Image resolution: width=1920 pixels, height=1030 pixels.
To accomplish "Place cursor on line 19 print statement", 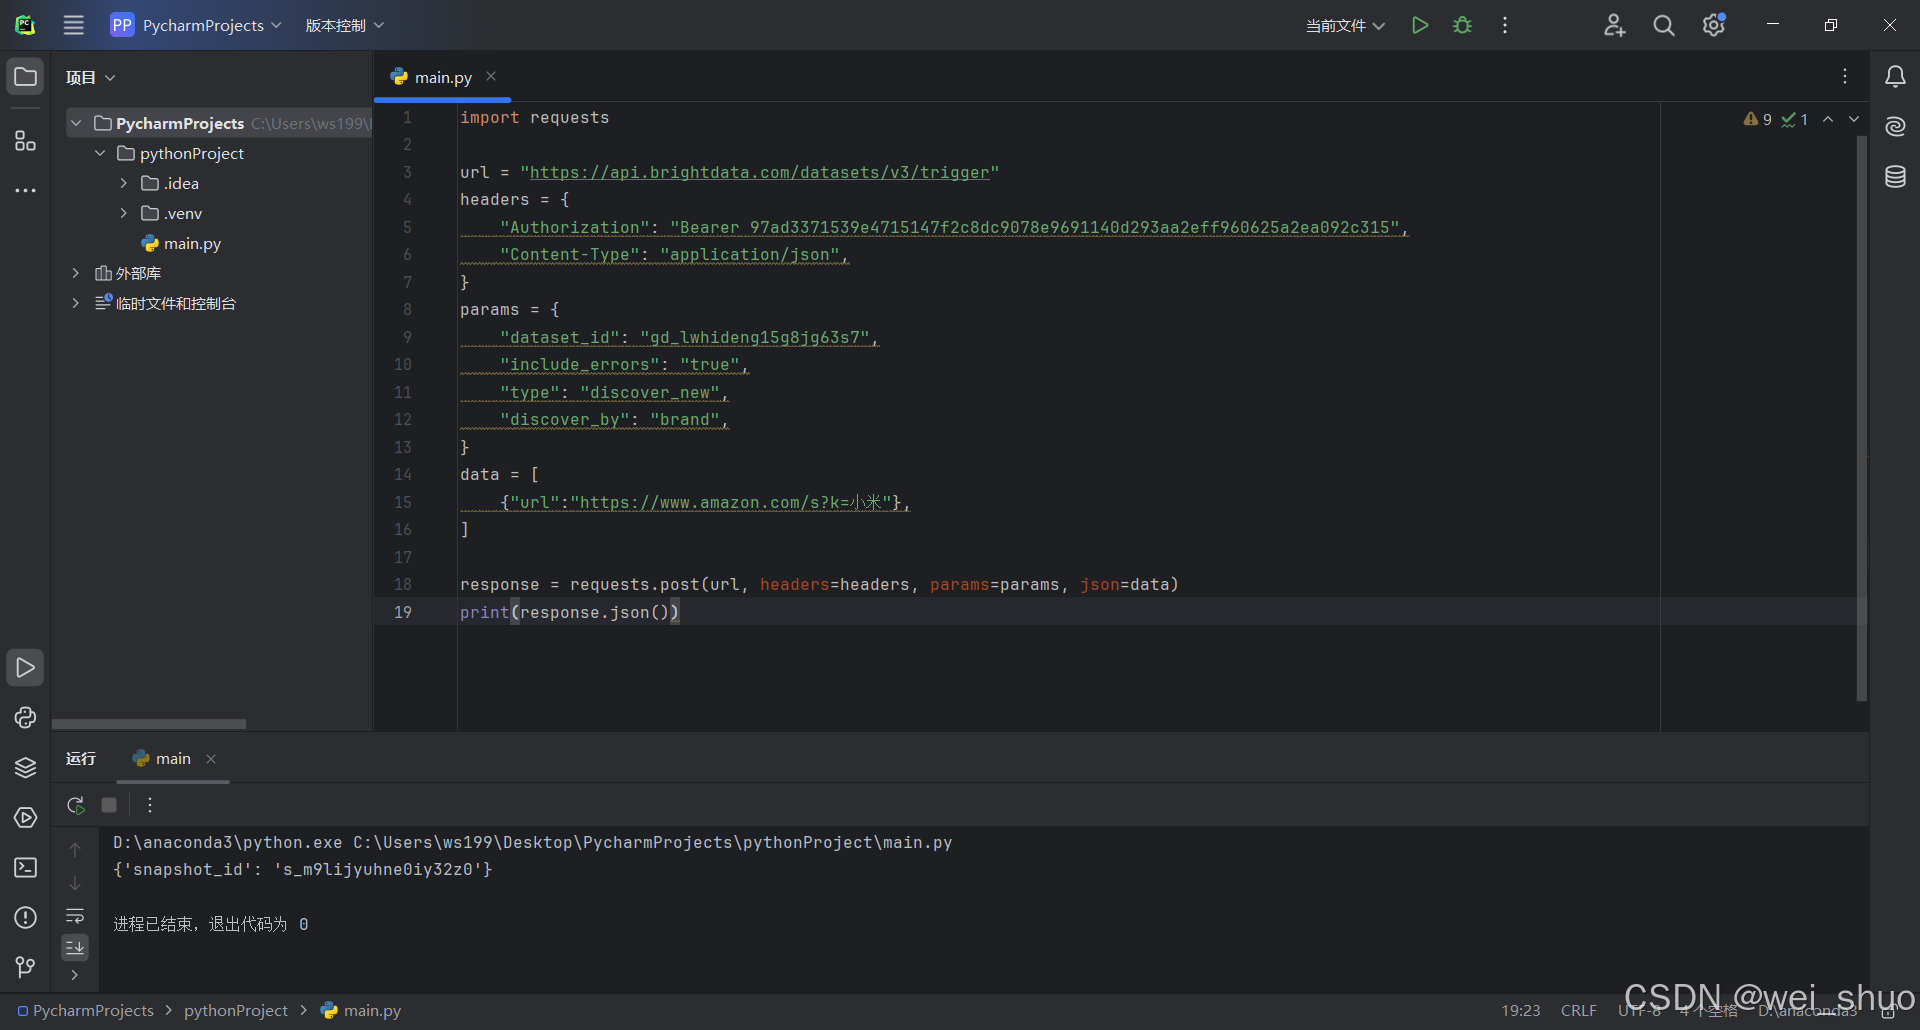I will pos(569,612).
